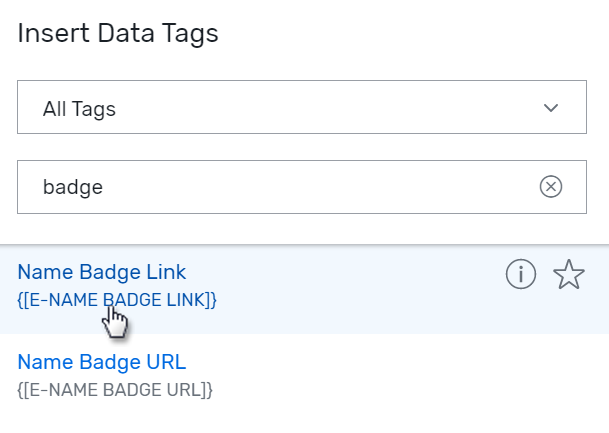The height and width of the screenshot is (433, 609).
Task: Focus the search field containing "badge"
Action: tap(280, 186)
